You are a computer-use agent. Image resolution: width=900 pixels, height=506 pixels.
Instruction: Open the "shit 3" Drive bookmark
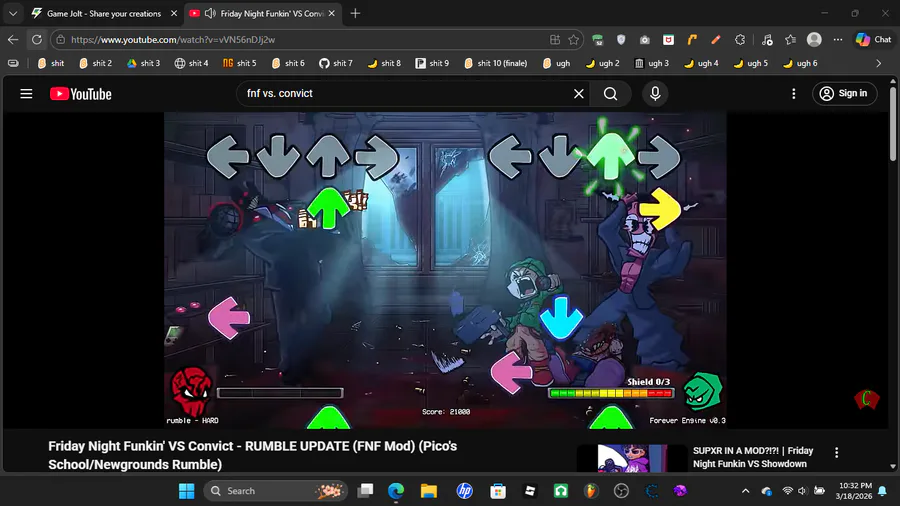click(143, 63)
